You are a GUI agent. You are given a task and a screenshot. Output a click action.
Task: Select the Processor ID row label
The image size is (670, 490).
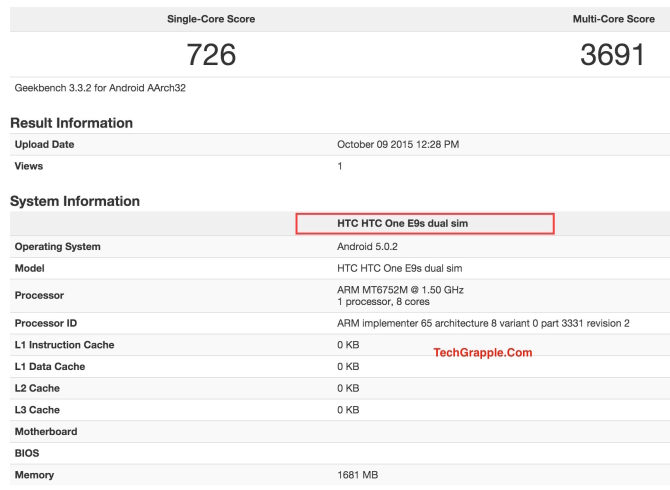47,323
